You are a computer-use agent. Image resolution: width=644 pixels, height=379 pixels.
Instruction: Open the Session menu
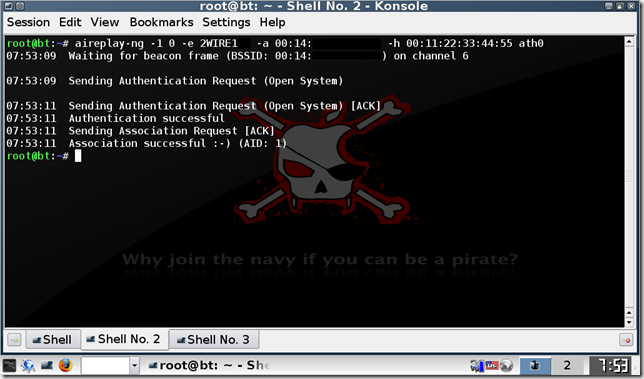[x=28, y=22]
